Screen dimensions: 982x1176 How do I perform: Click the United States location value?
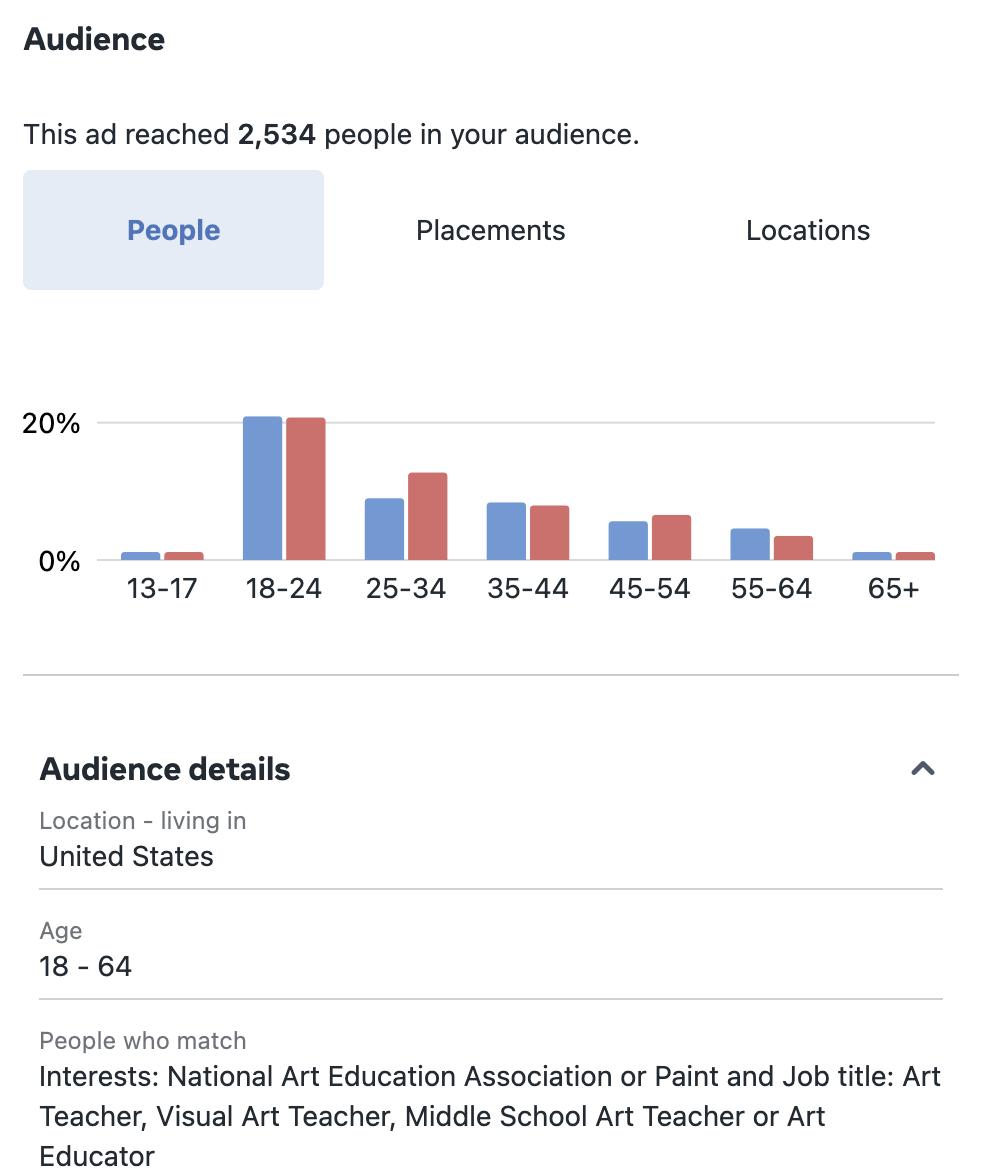coord(126,856)
